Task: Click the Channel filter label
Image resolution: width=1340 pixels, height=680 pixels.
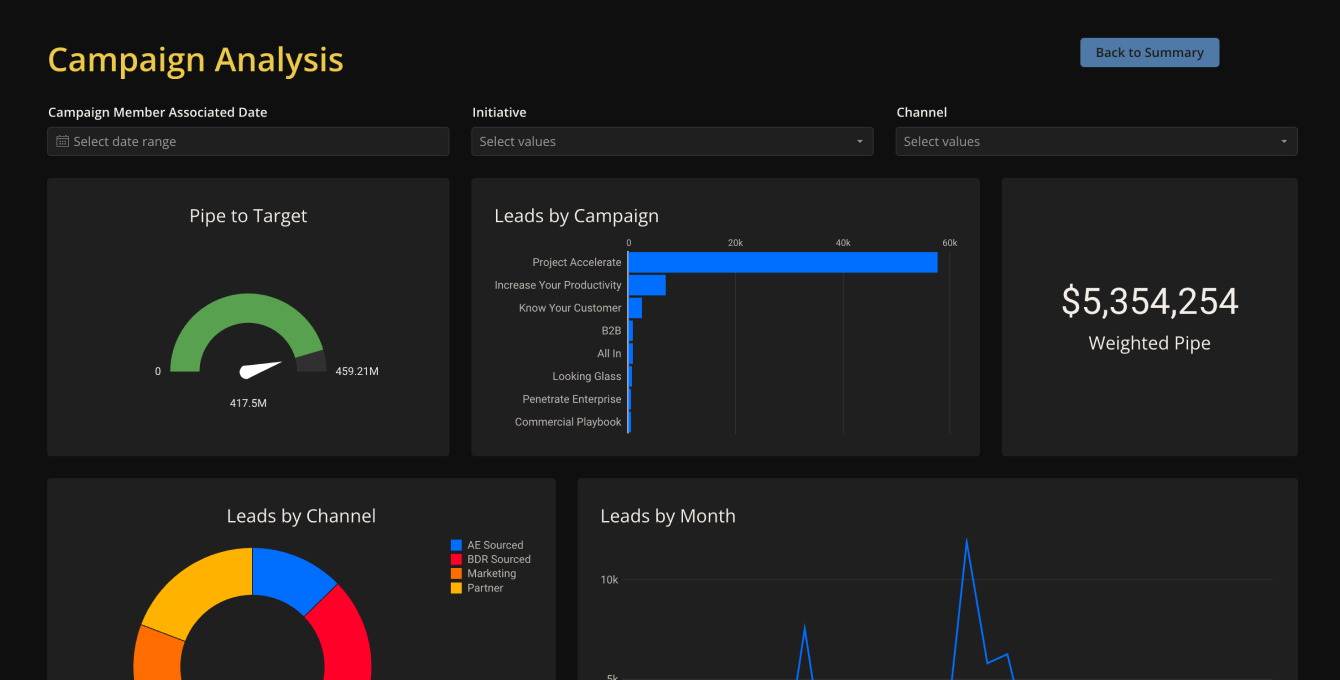Action: coord(922,112)
